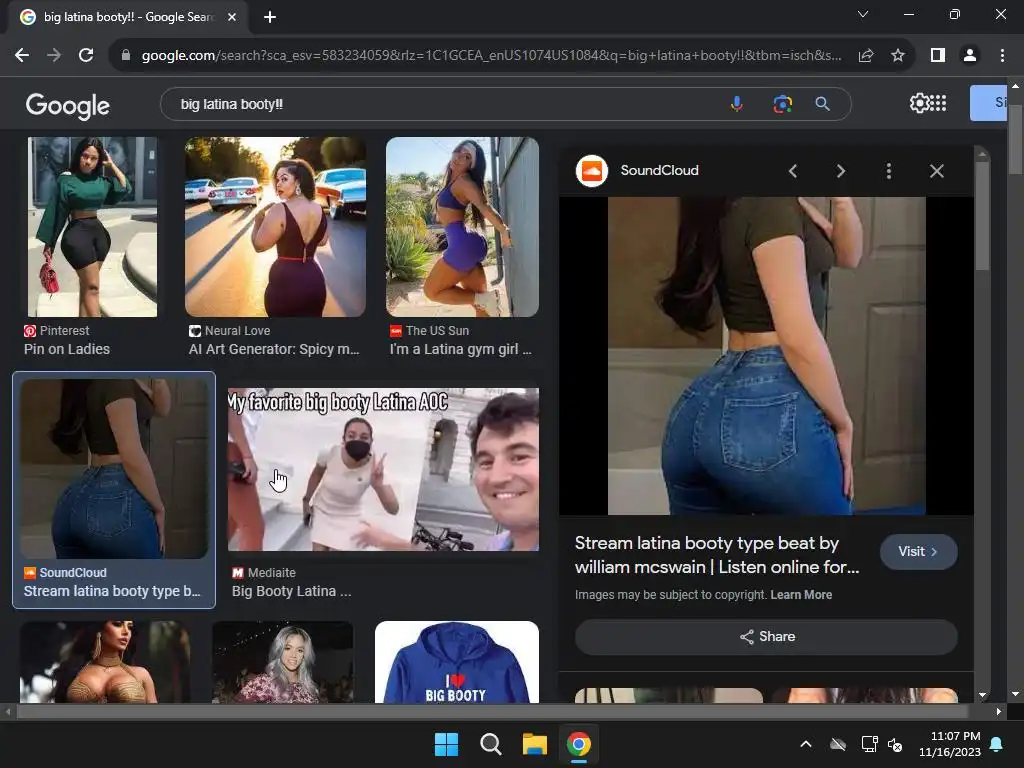
Task: Open the notifications bell
Action: (x=997, y=744)
